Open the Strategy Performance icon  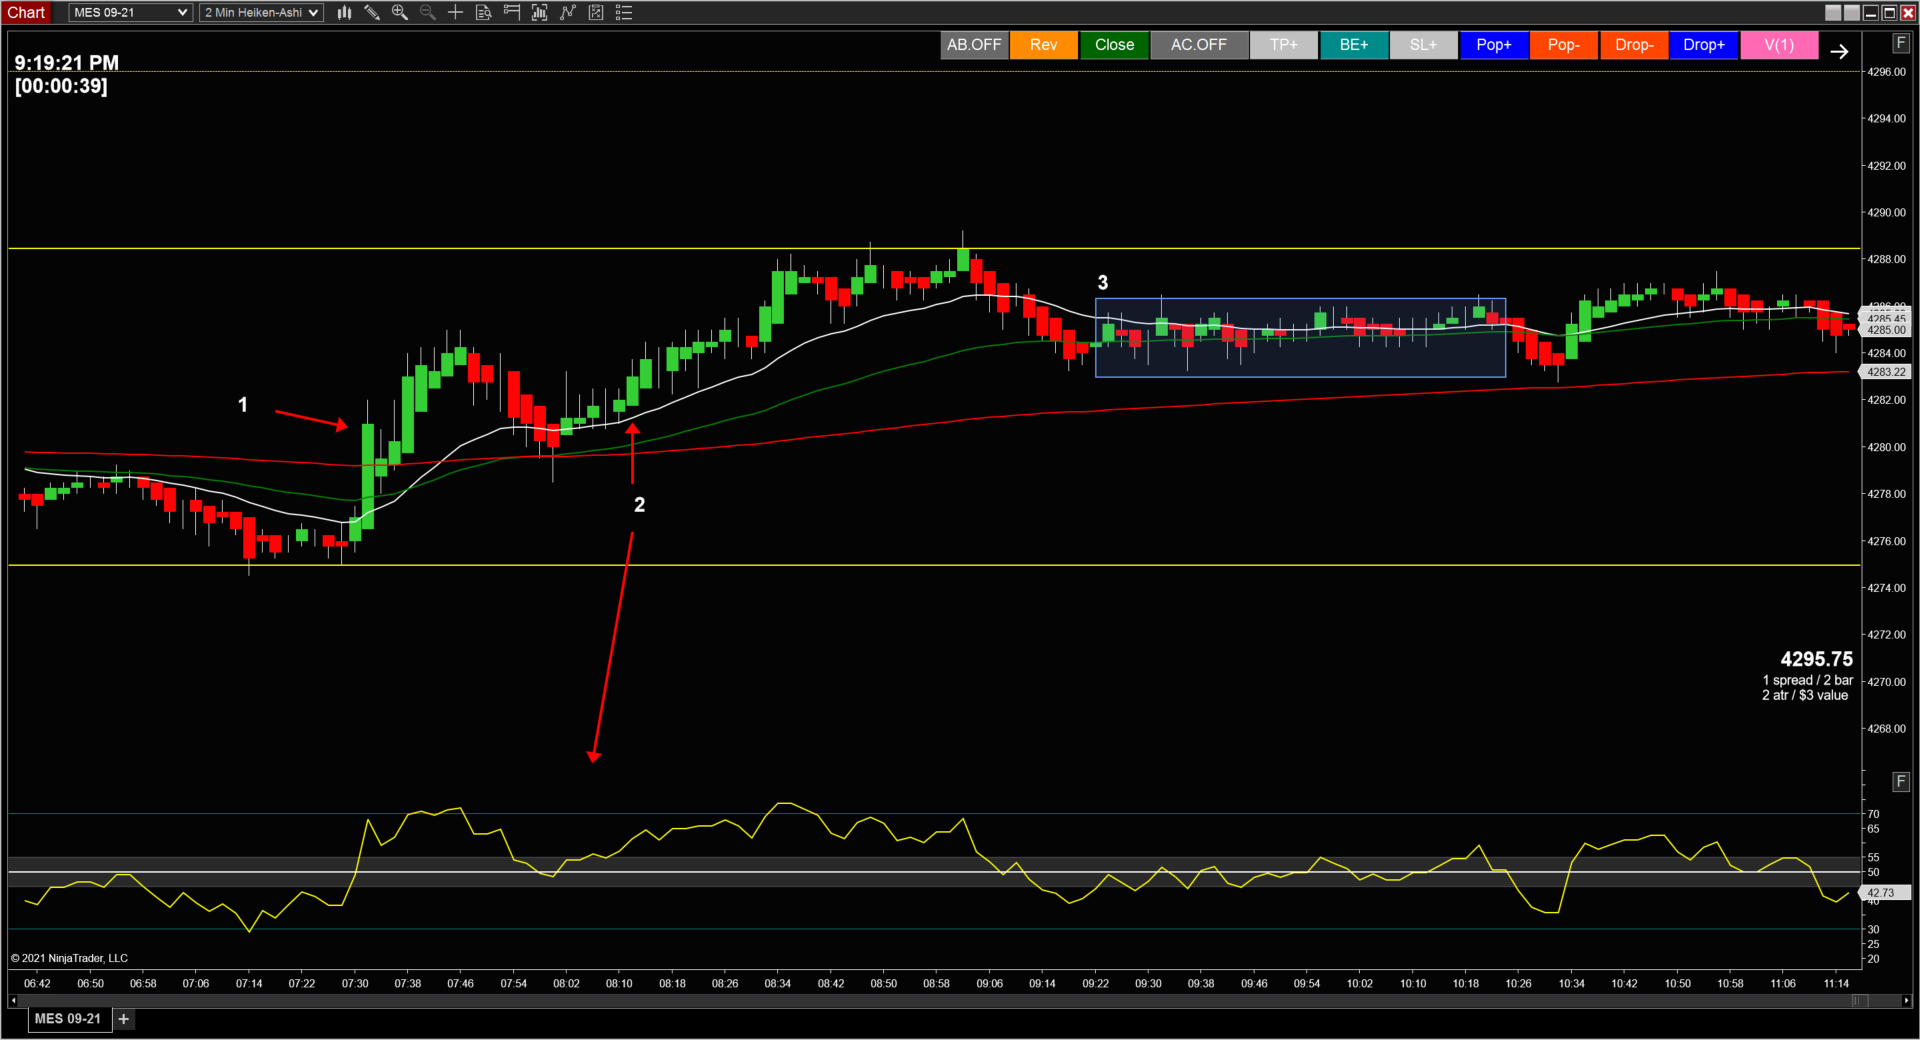pos(596,13)
